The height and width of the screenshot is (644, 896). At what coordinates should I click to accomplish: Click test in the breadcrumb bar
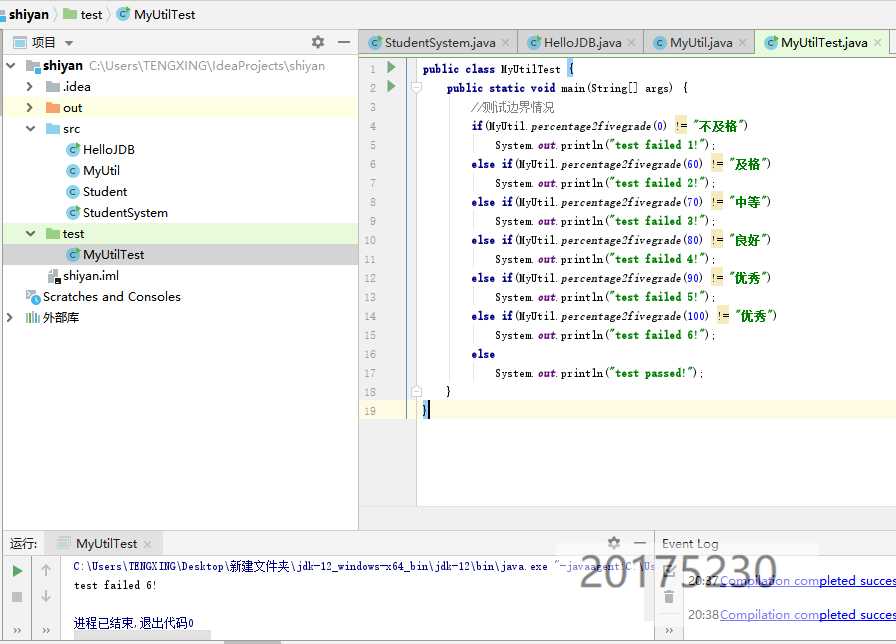point(91,14)
